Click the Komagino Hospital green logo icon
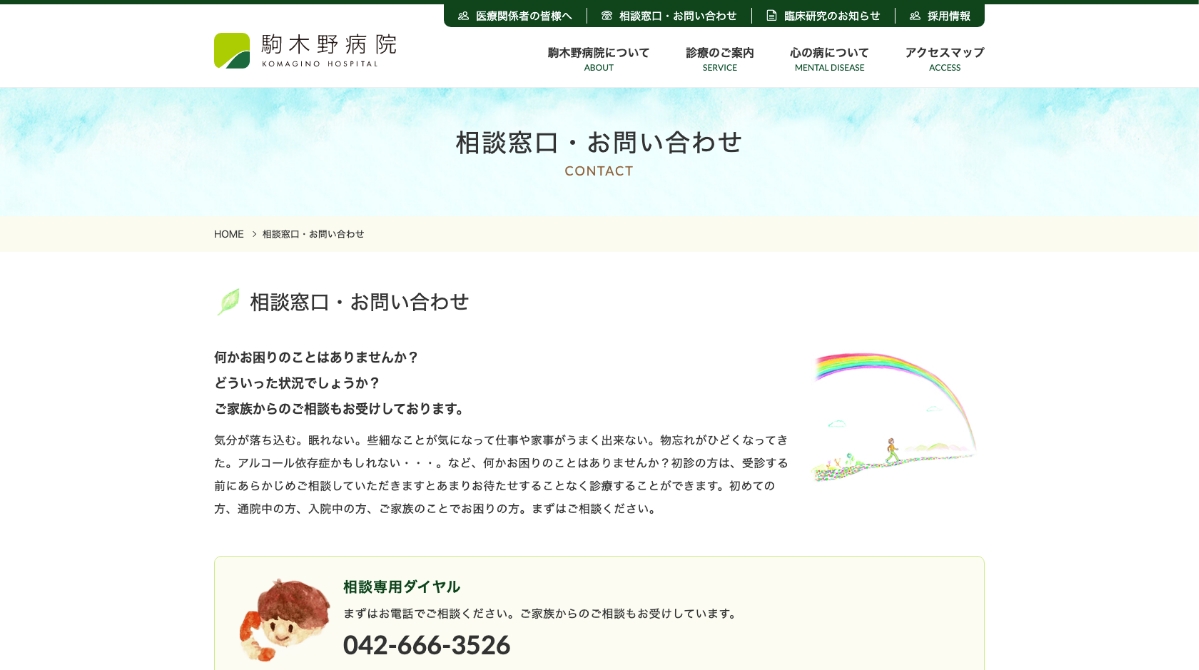This screenshot has width=1199, height=670. click(232, 51)
